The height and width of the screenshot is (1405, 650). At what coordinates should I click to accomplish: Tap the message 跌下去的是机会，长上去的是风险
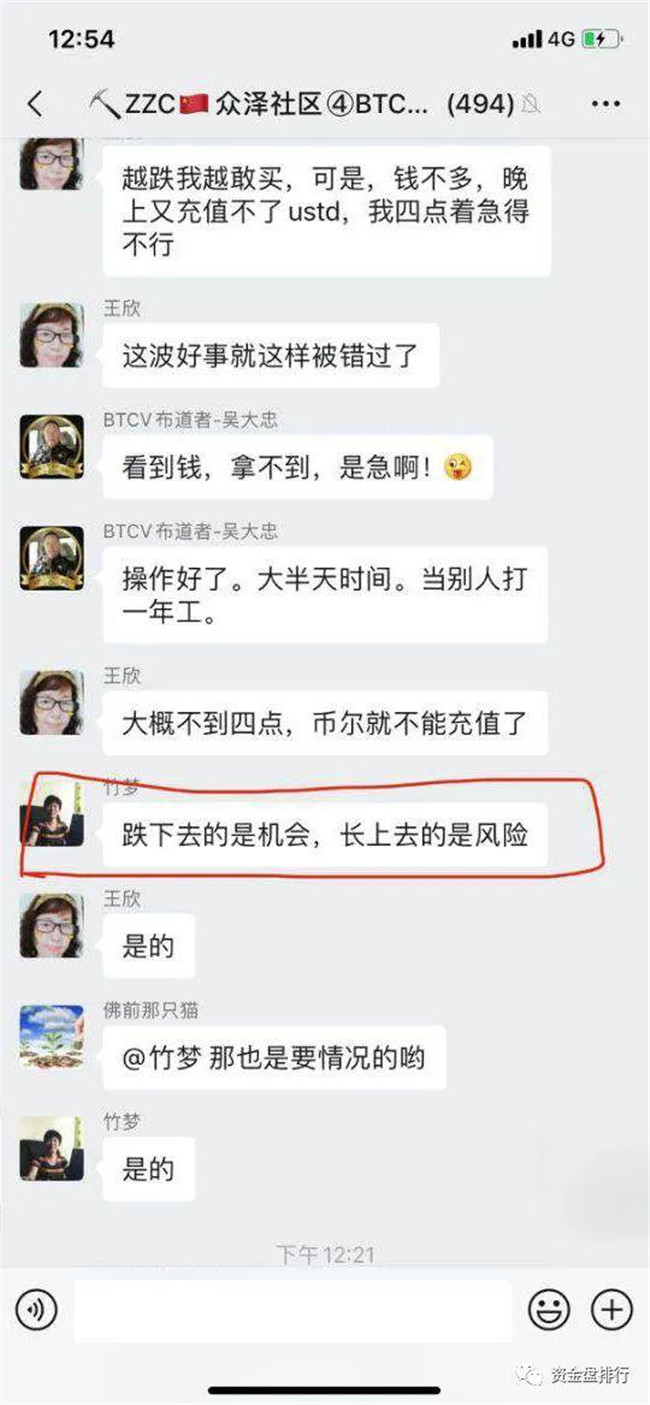tap(325, 833)
